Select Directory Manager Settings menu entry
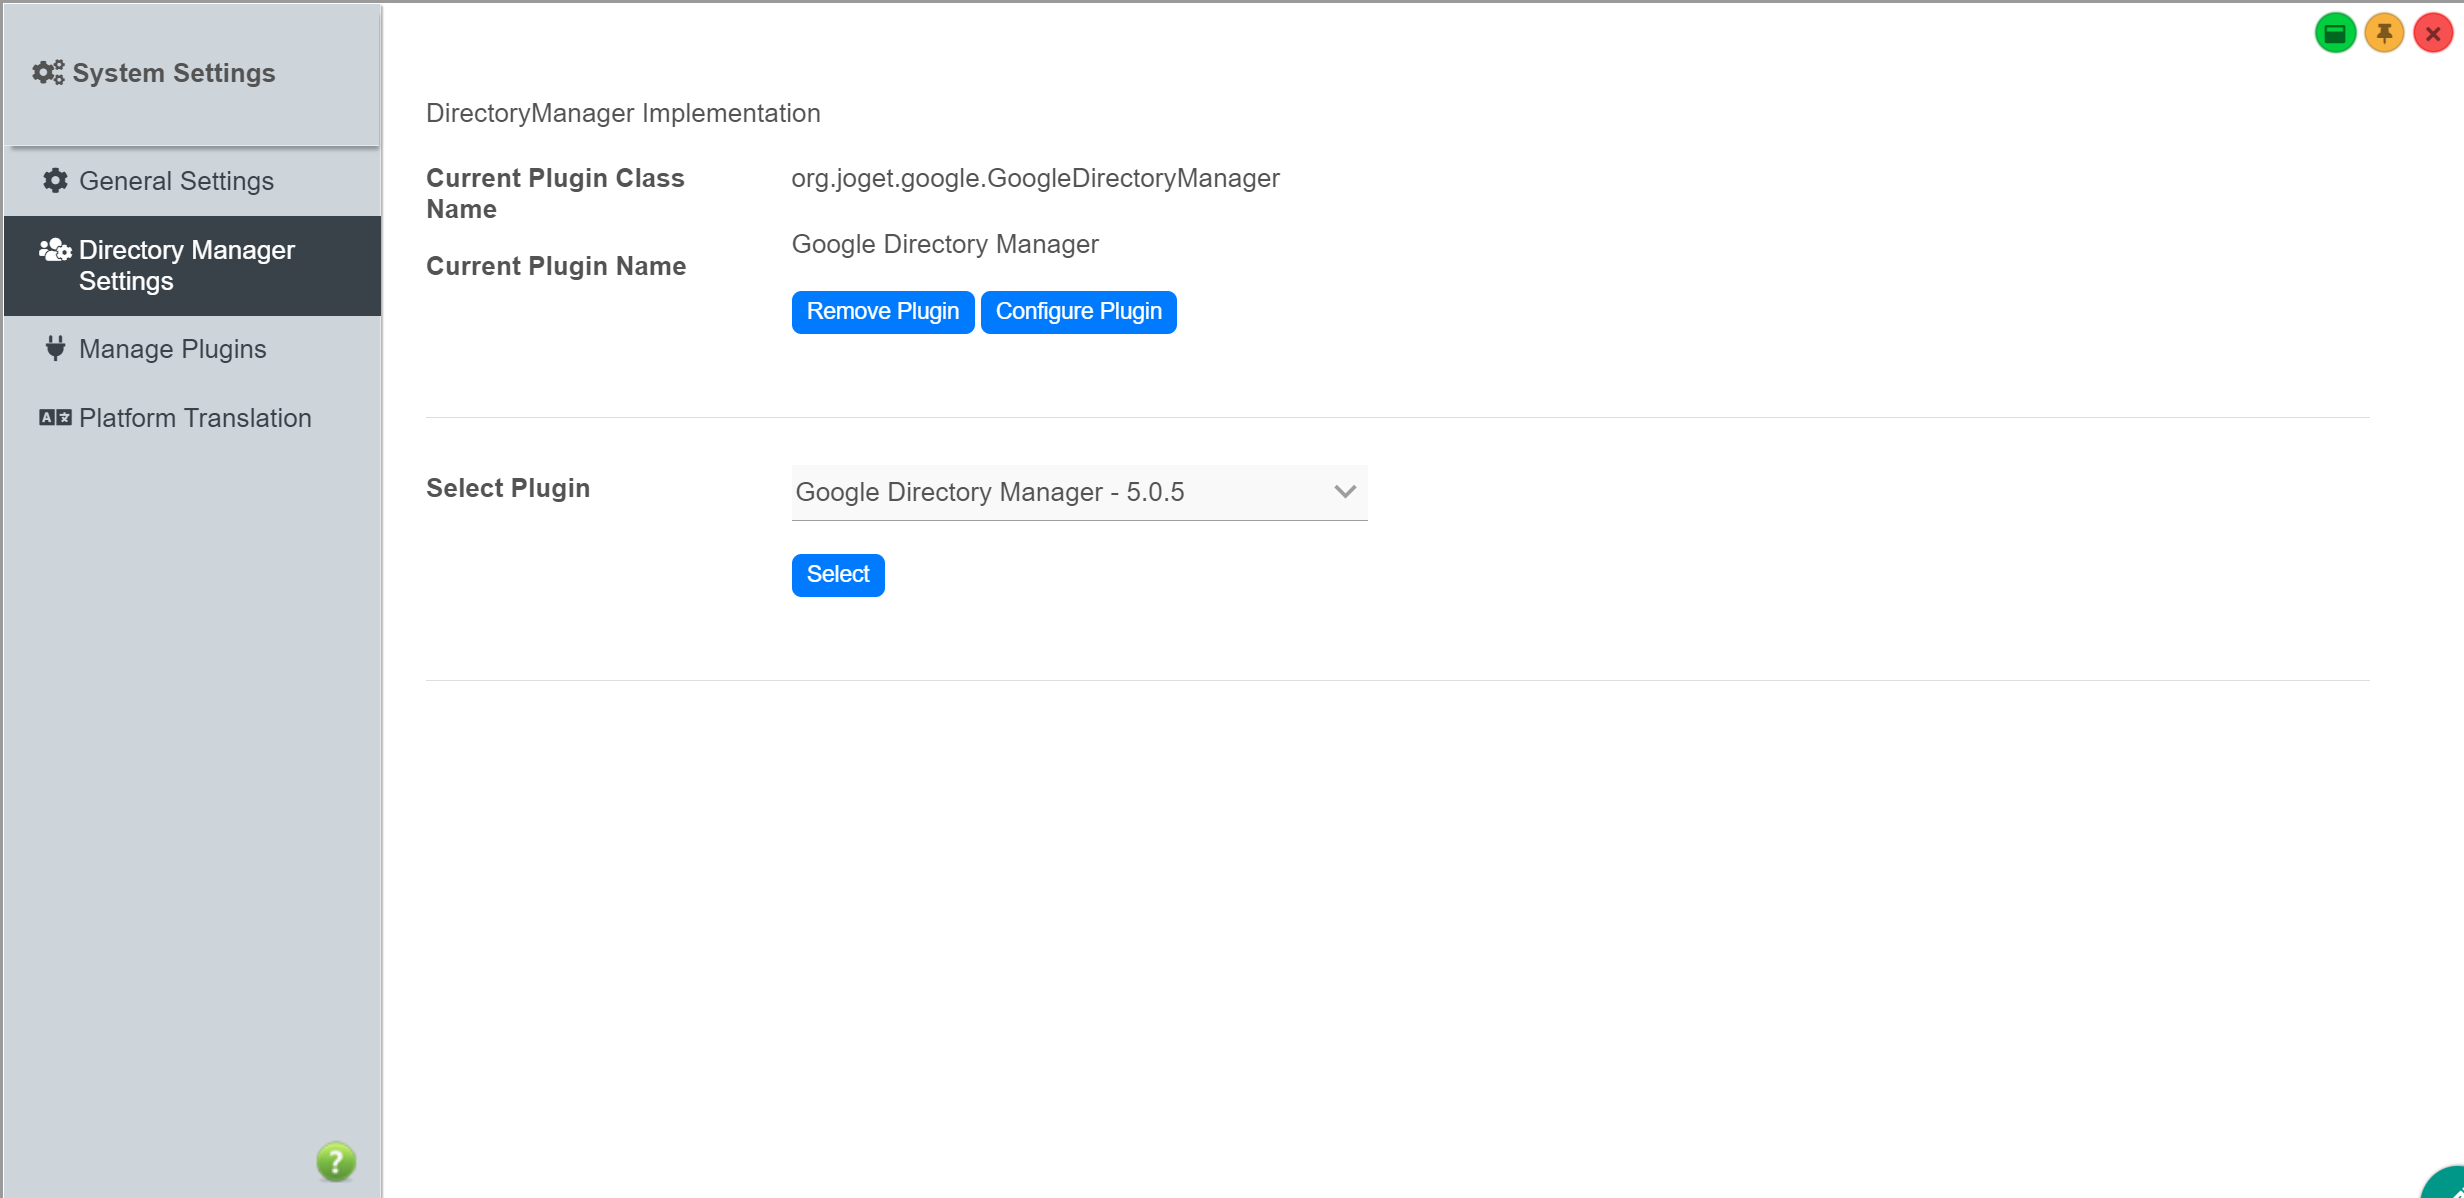The width and height of the screenshot is (2464, 1198). (x=186, y=265)
